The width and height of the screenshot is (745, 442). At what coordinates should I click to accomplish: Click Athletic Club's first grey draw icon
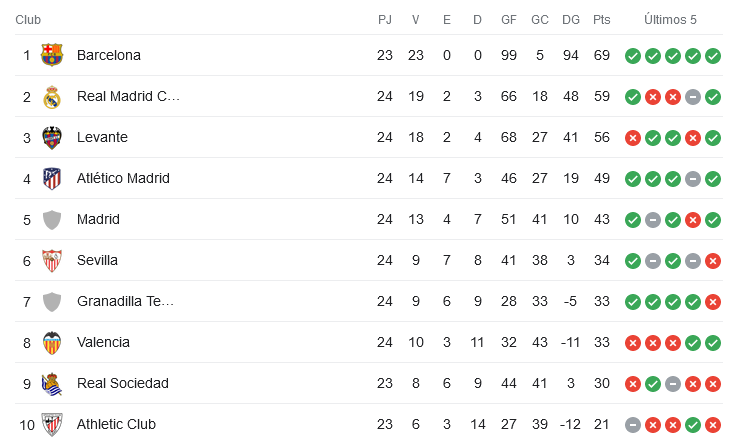pyautogui.click(x=633, y=425)
